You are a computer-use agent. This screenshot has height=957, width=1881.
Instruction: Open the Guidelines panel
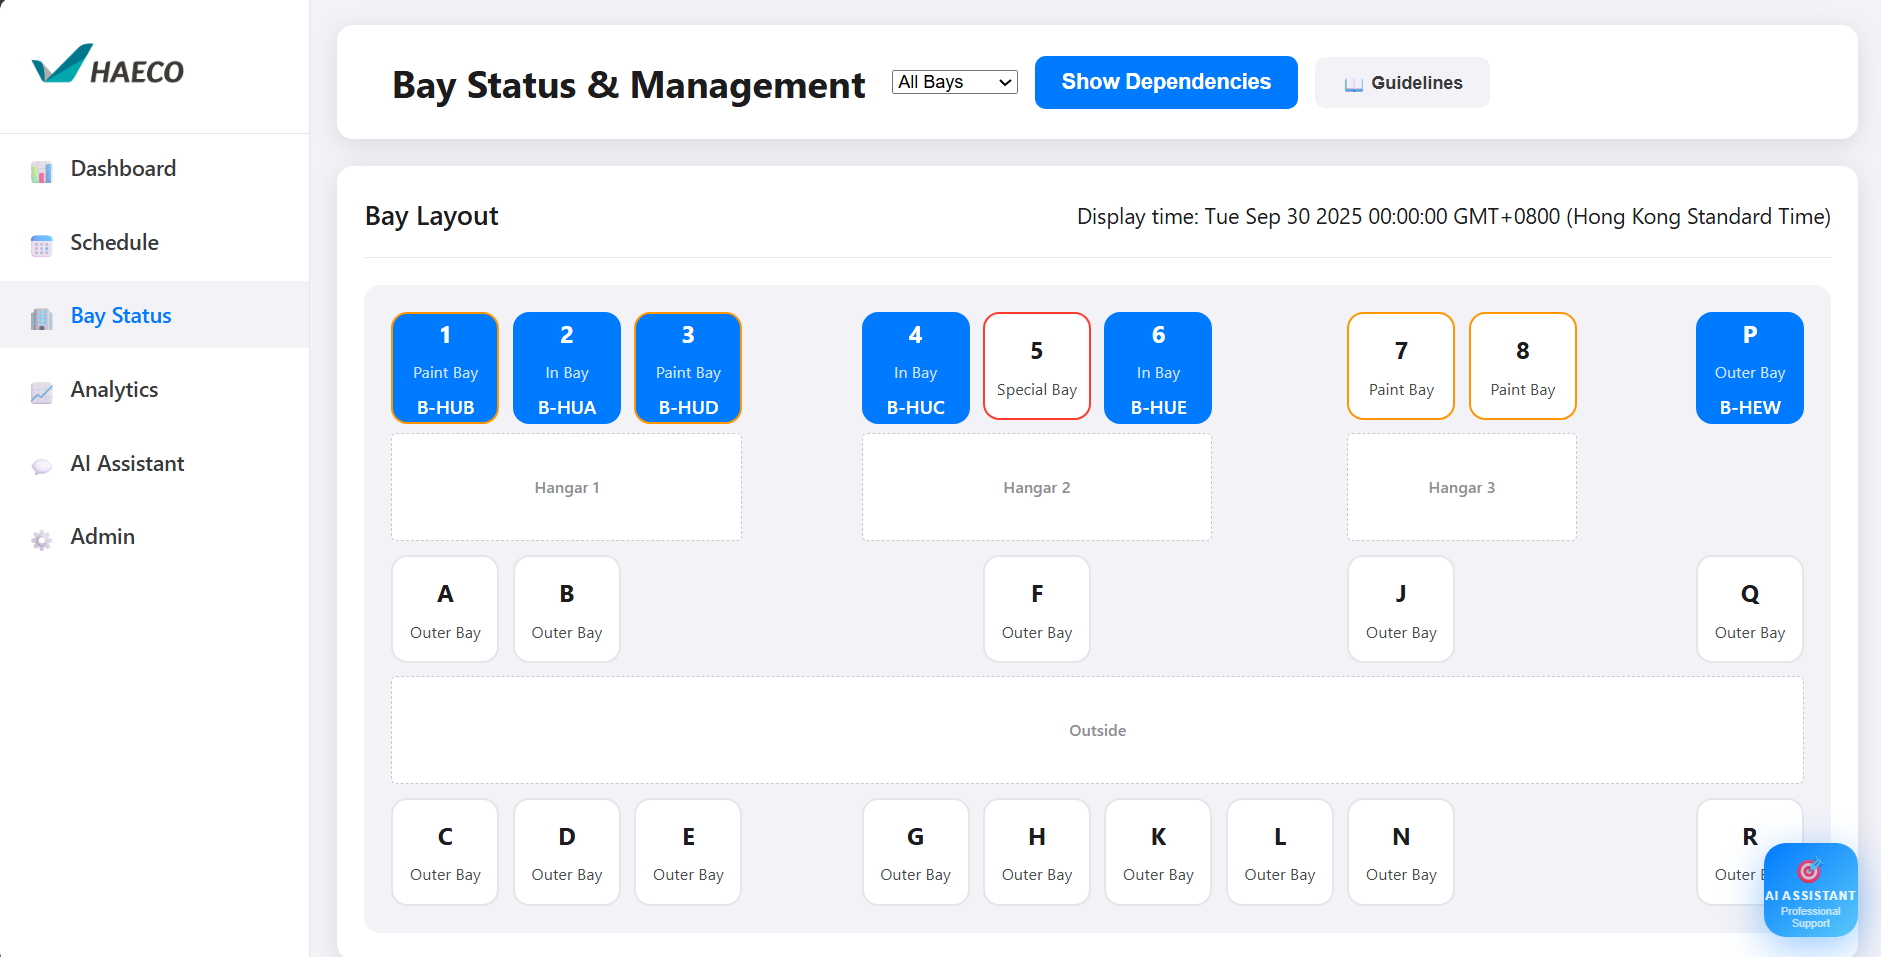(x=1401, y=82)
